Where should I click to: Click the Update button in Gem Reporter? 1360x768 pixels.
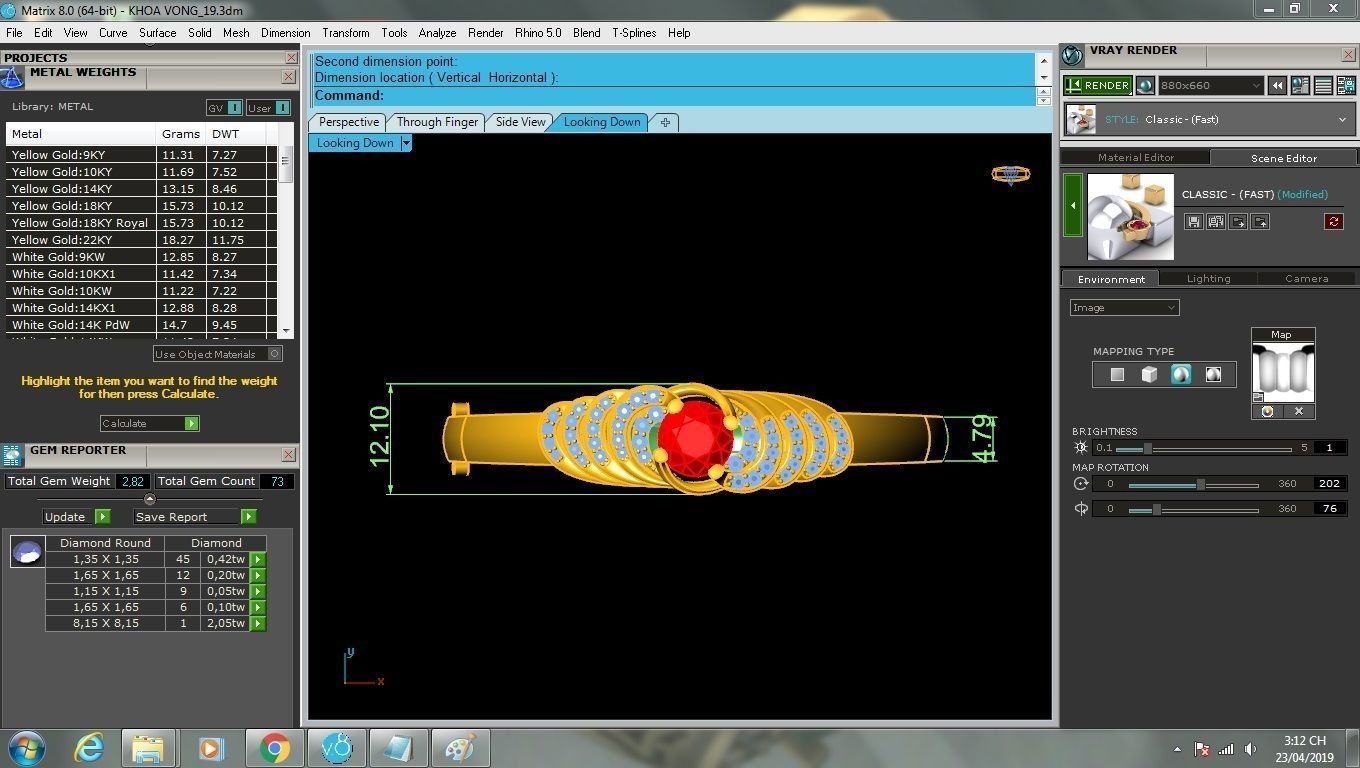(76, 517)
